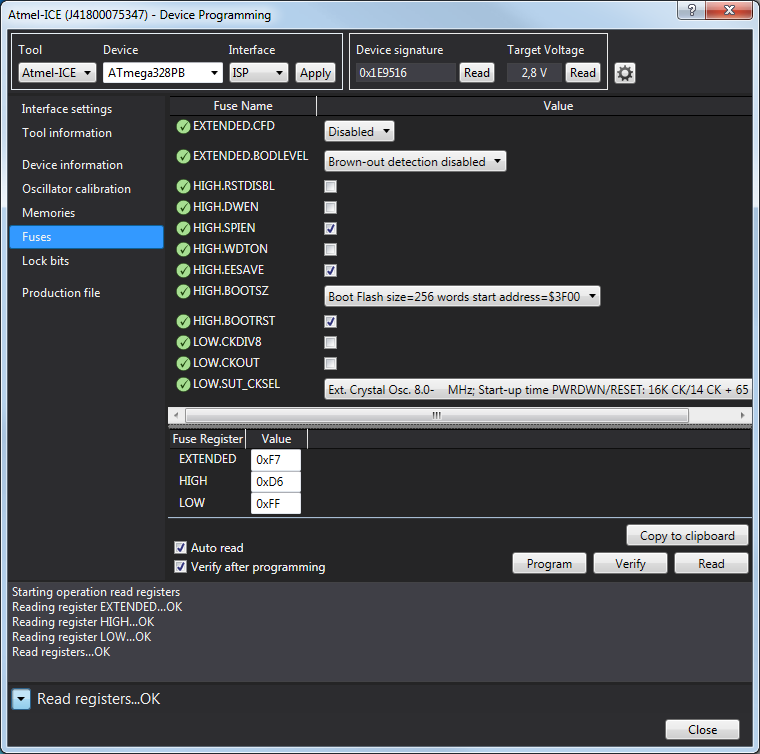Click green status icon beside HIGH.WDTON
760x754 pixels.
pos(183,250)
